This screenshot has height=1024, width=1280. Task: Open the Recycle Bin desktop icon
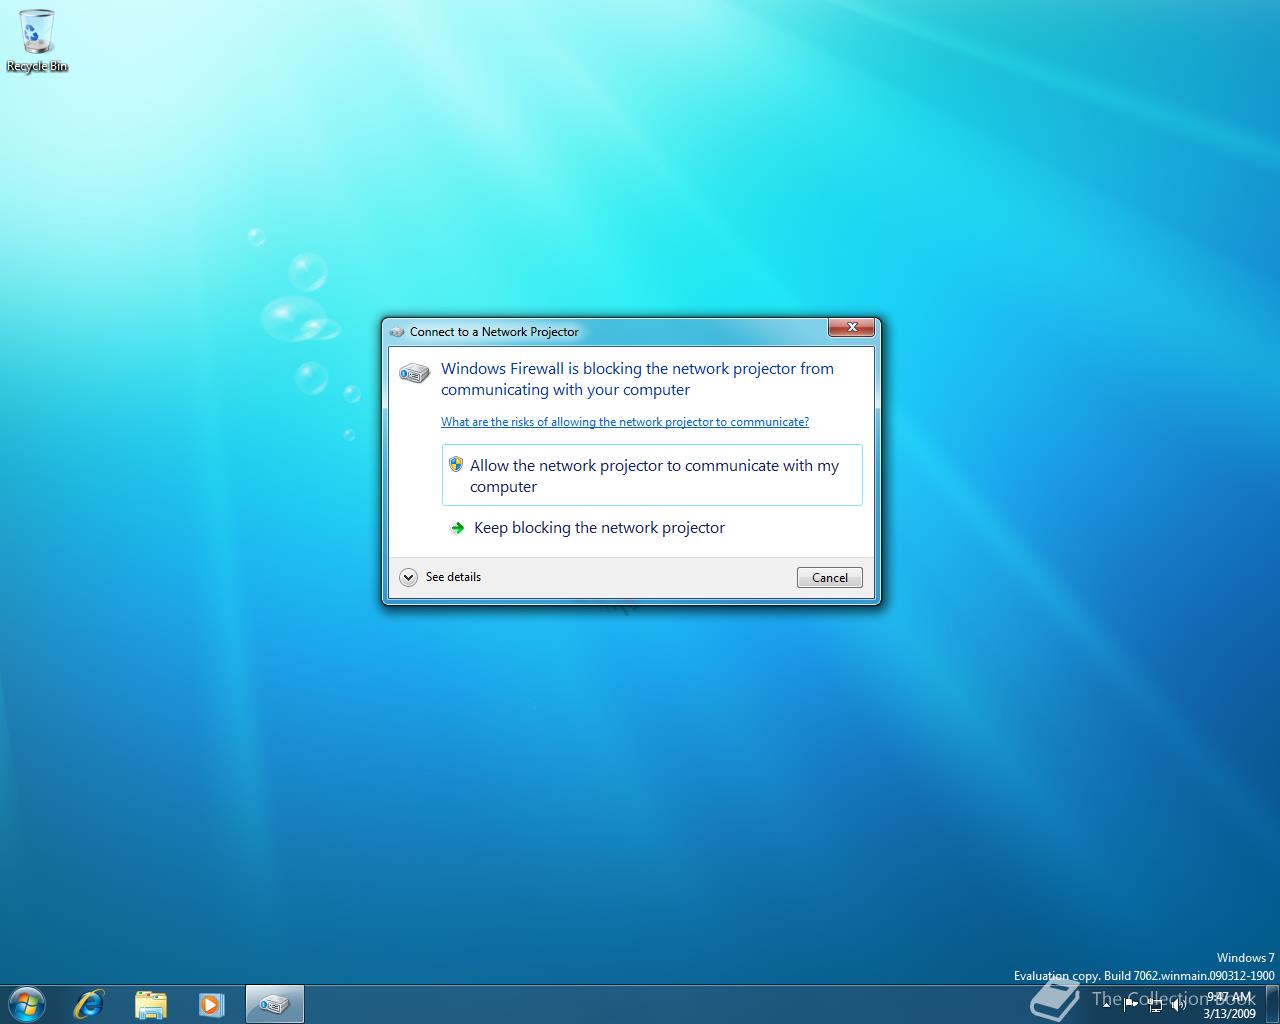37,41
